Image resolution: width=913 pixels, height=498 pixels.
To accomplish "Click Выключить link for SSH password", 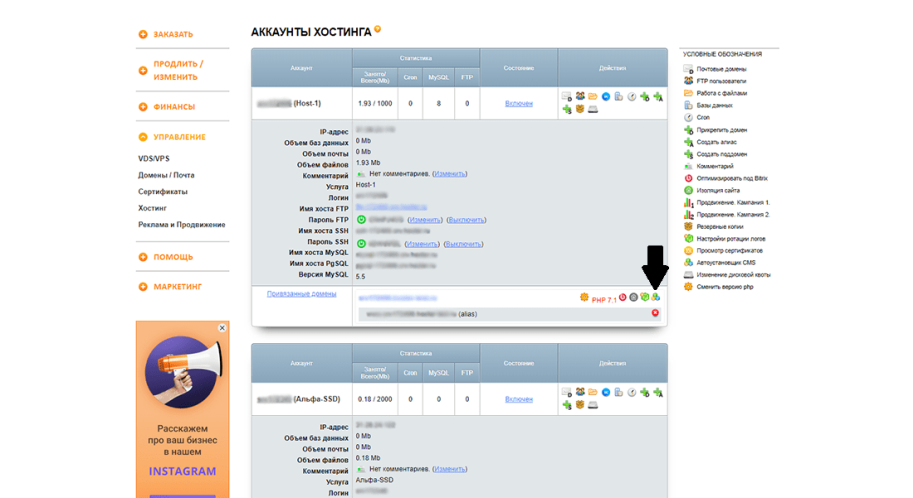I will tap(463, 244).
